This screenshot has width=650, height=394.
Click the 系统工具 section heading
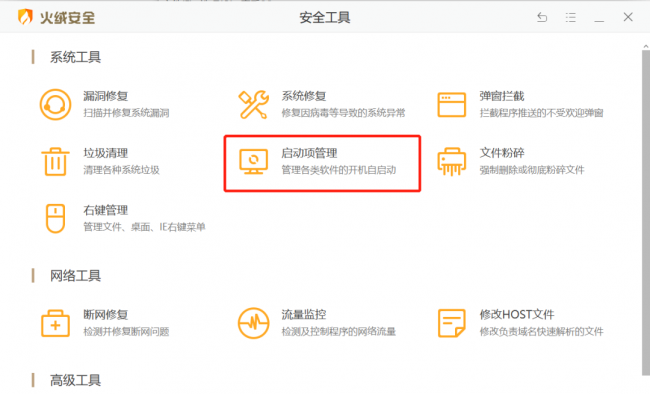[75, 57]
